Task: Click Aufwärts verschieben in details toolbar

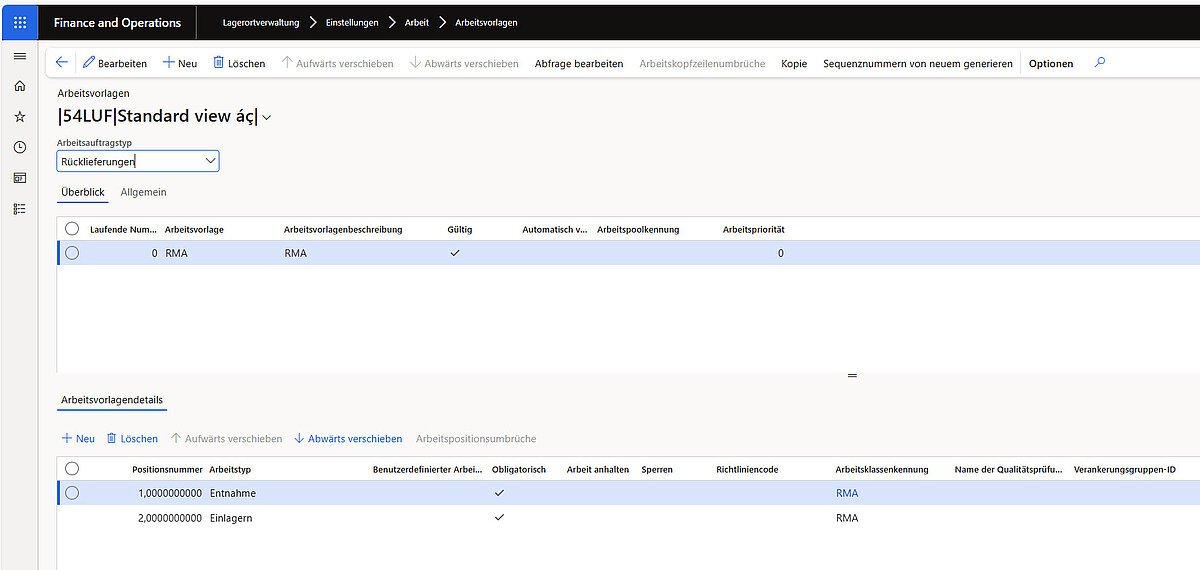Action: click(226, 439)
